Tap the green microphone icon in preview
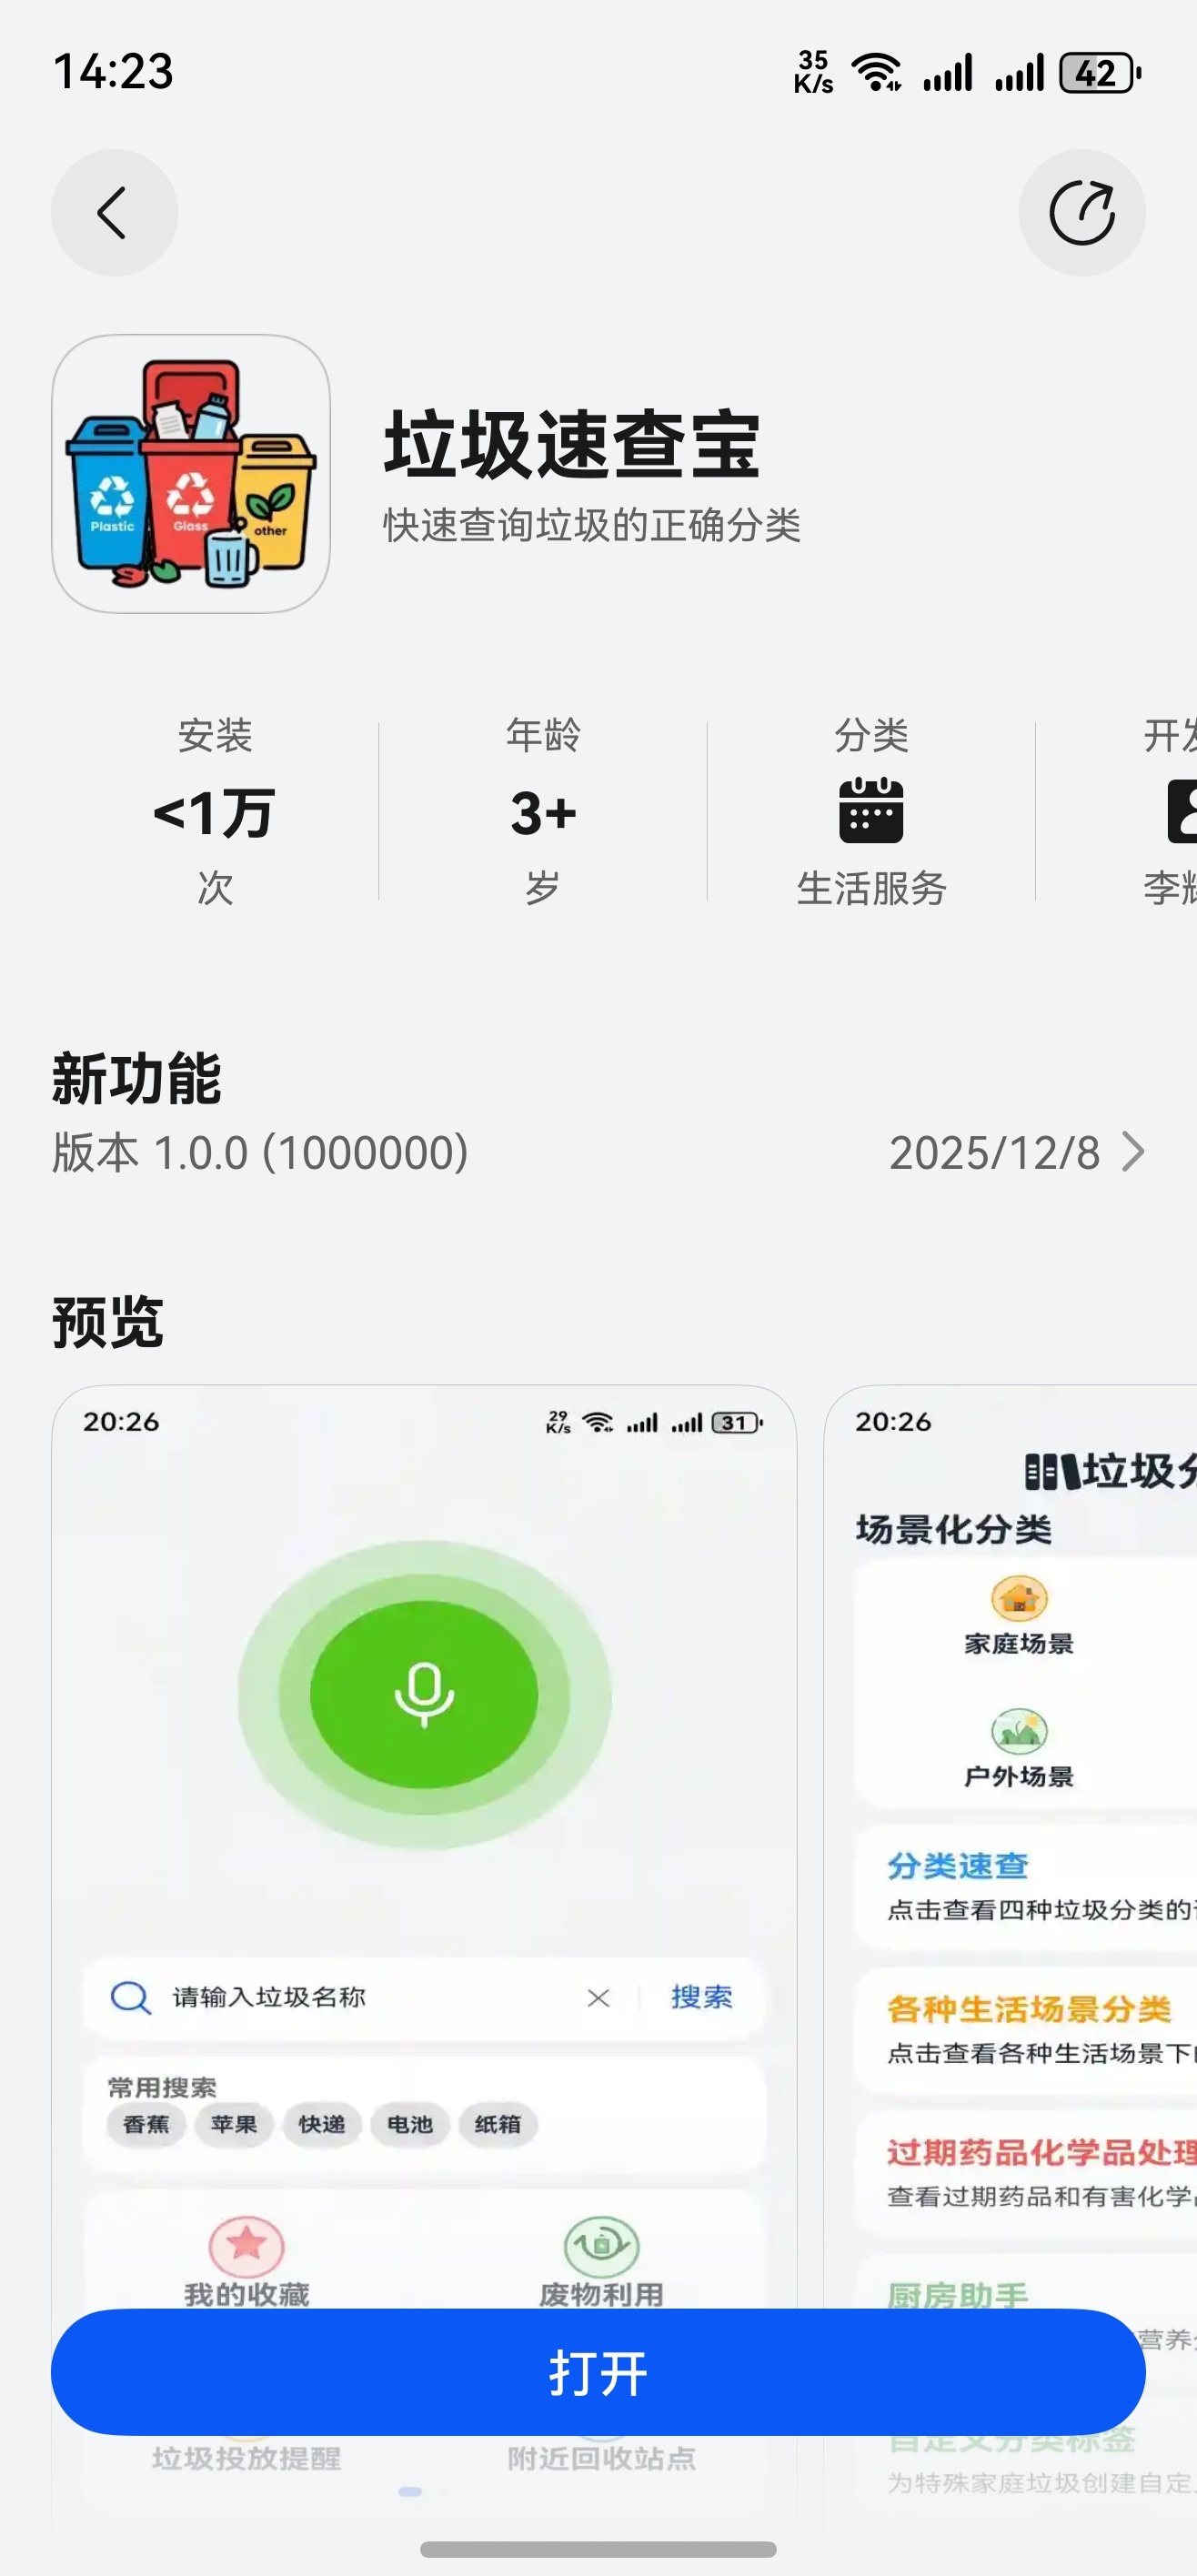 [x=424, y=1694]
